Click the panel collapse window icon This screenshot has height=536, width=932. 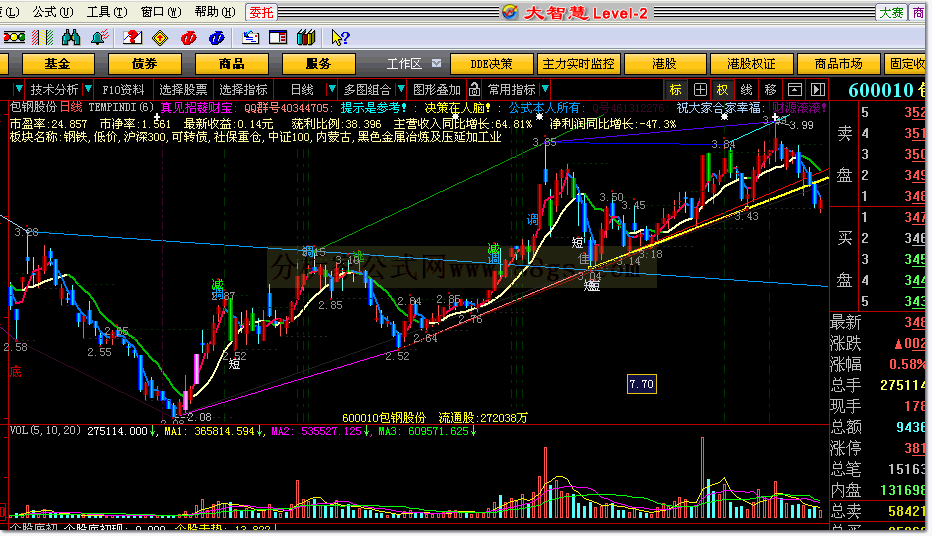click(795, 90)
